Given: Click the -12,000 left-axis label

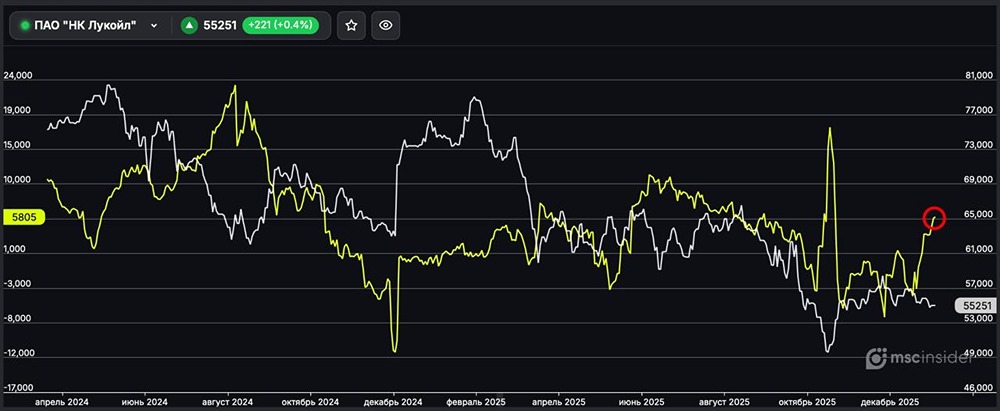Looking at the screenshot, I should coord(18,353).
